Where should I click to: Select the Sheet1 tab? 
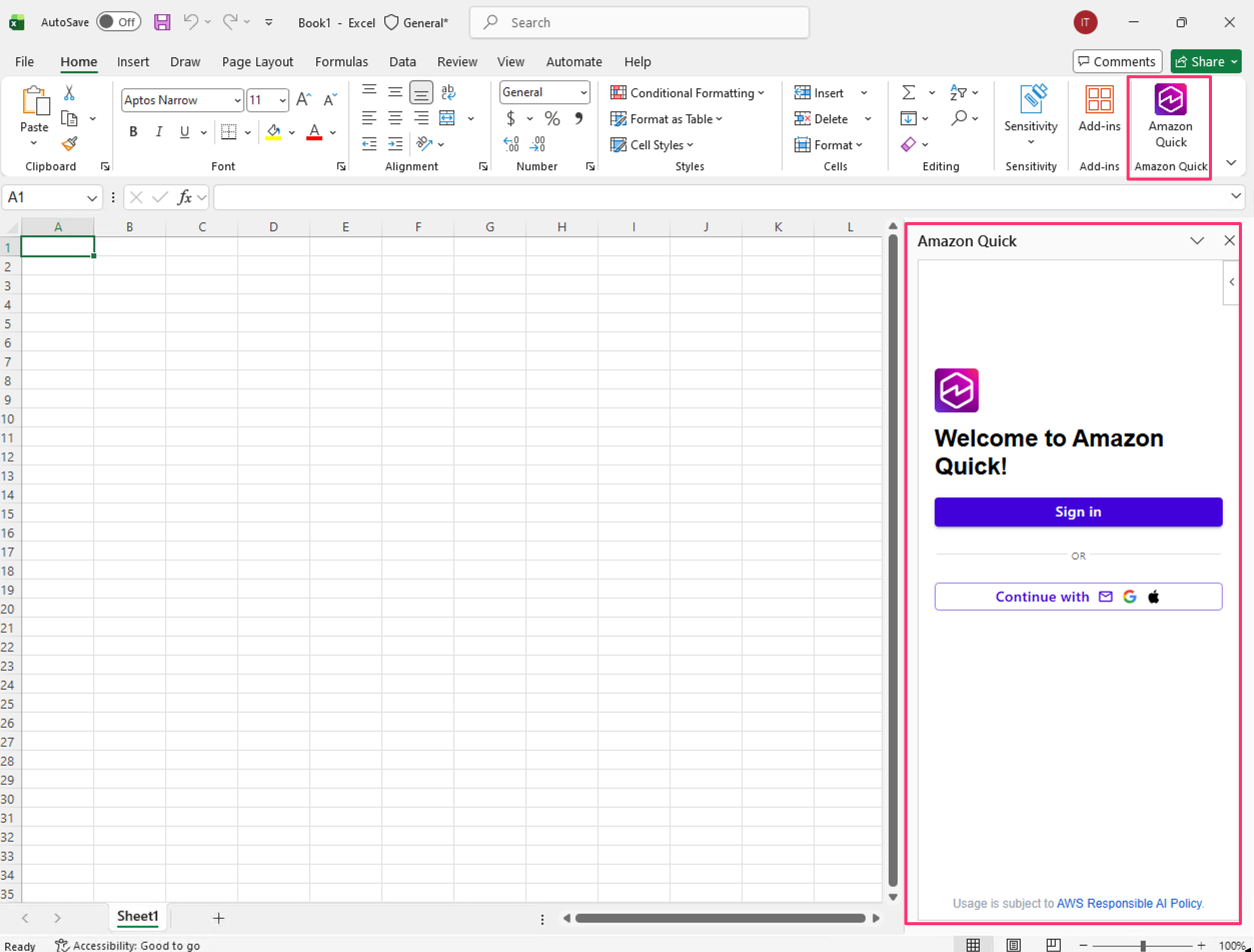coord(138,916)
